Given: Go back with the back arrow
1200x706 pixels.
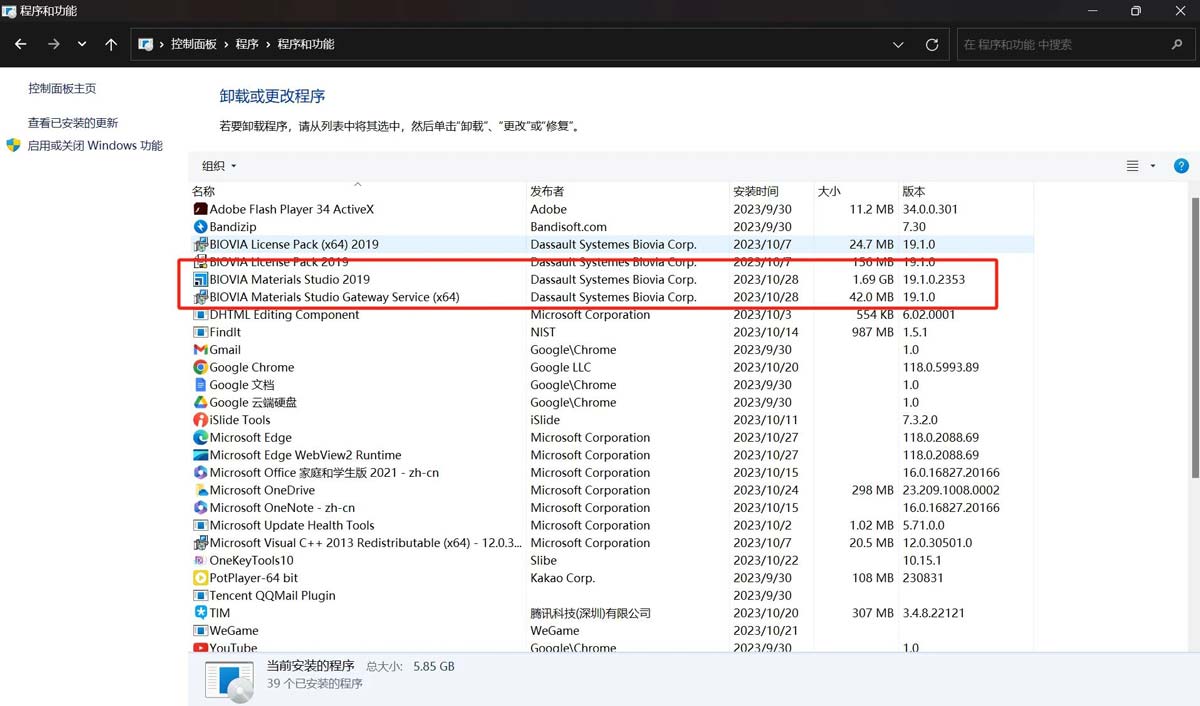Looking at the screenshot, I should tap(20, 44).
